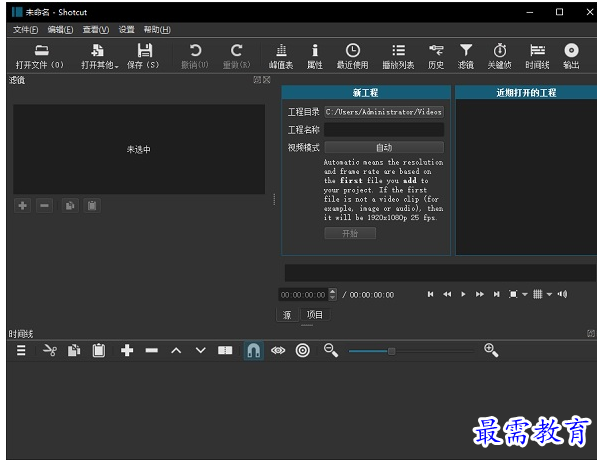
Task: Click the play button
Action: coord(463,294)
